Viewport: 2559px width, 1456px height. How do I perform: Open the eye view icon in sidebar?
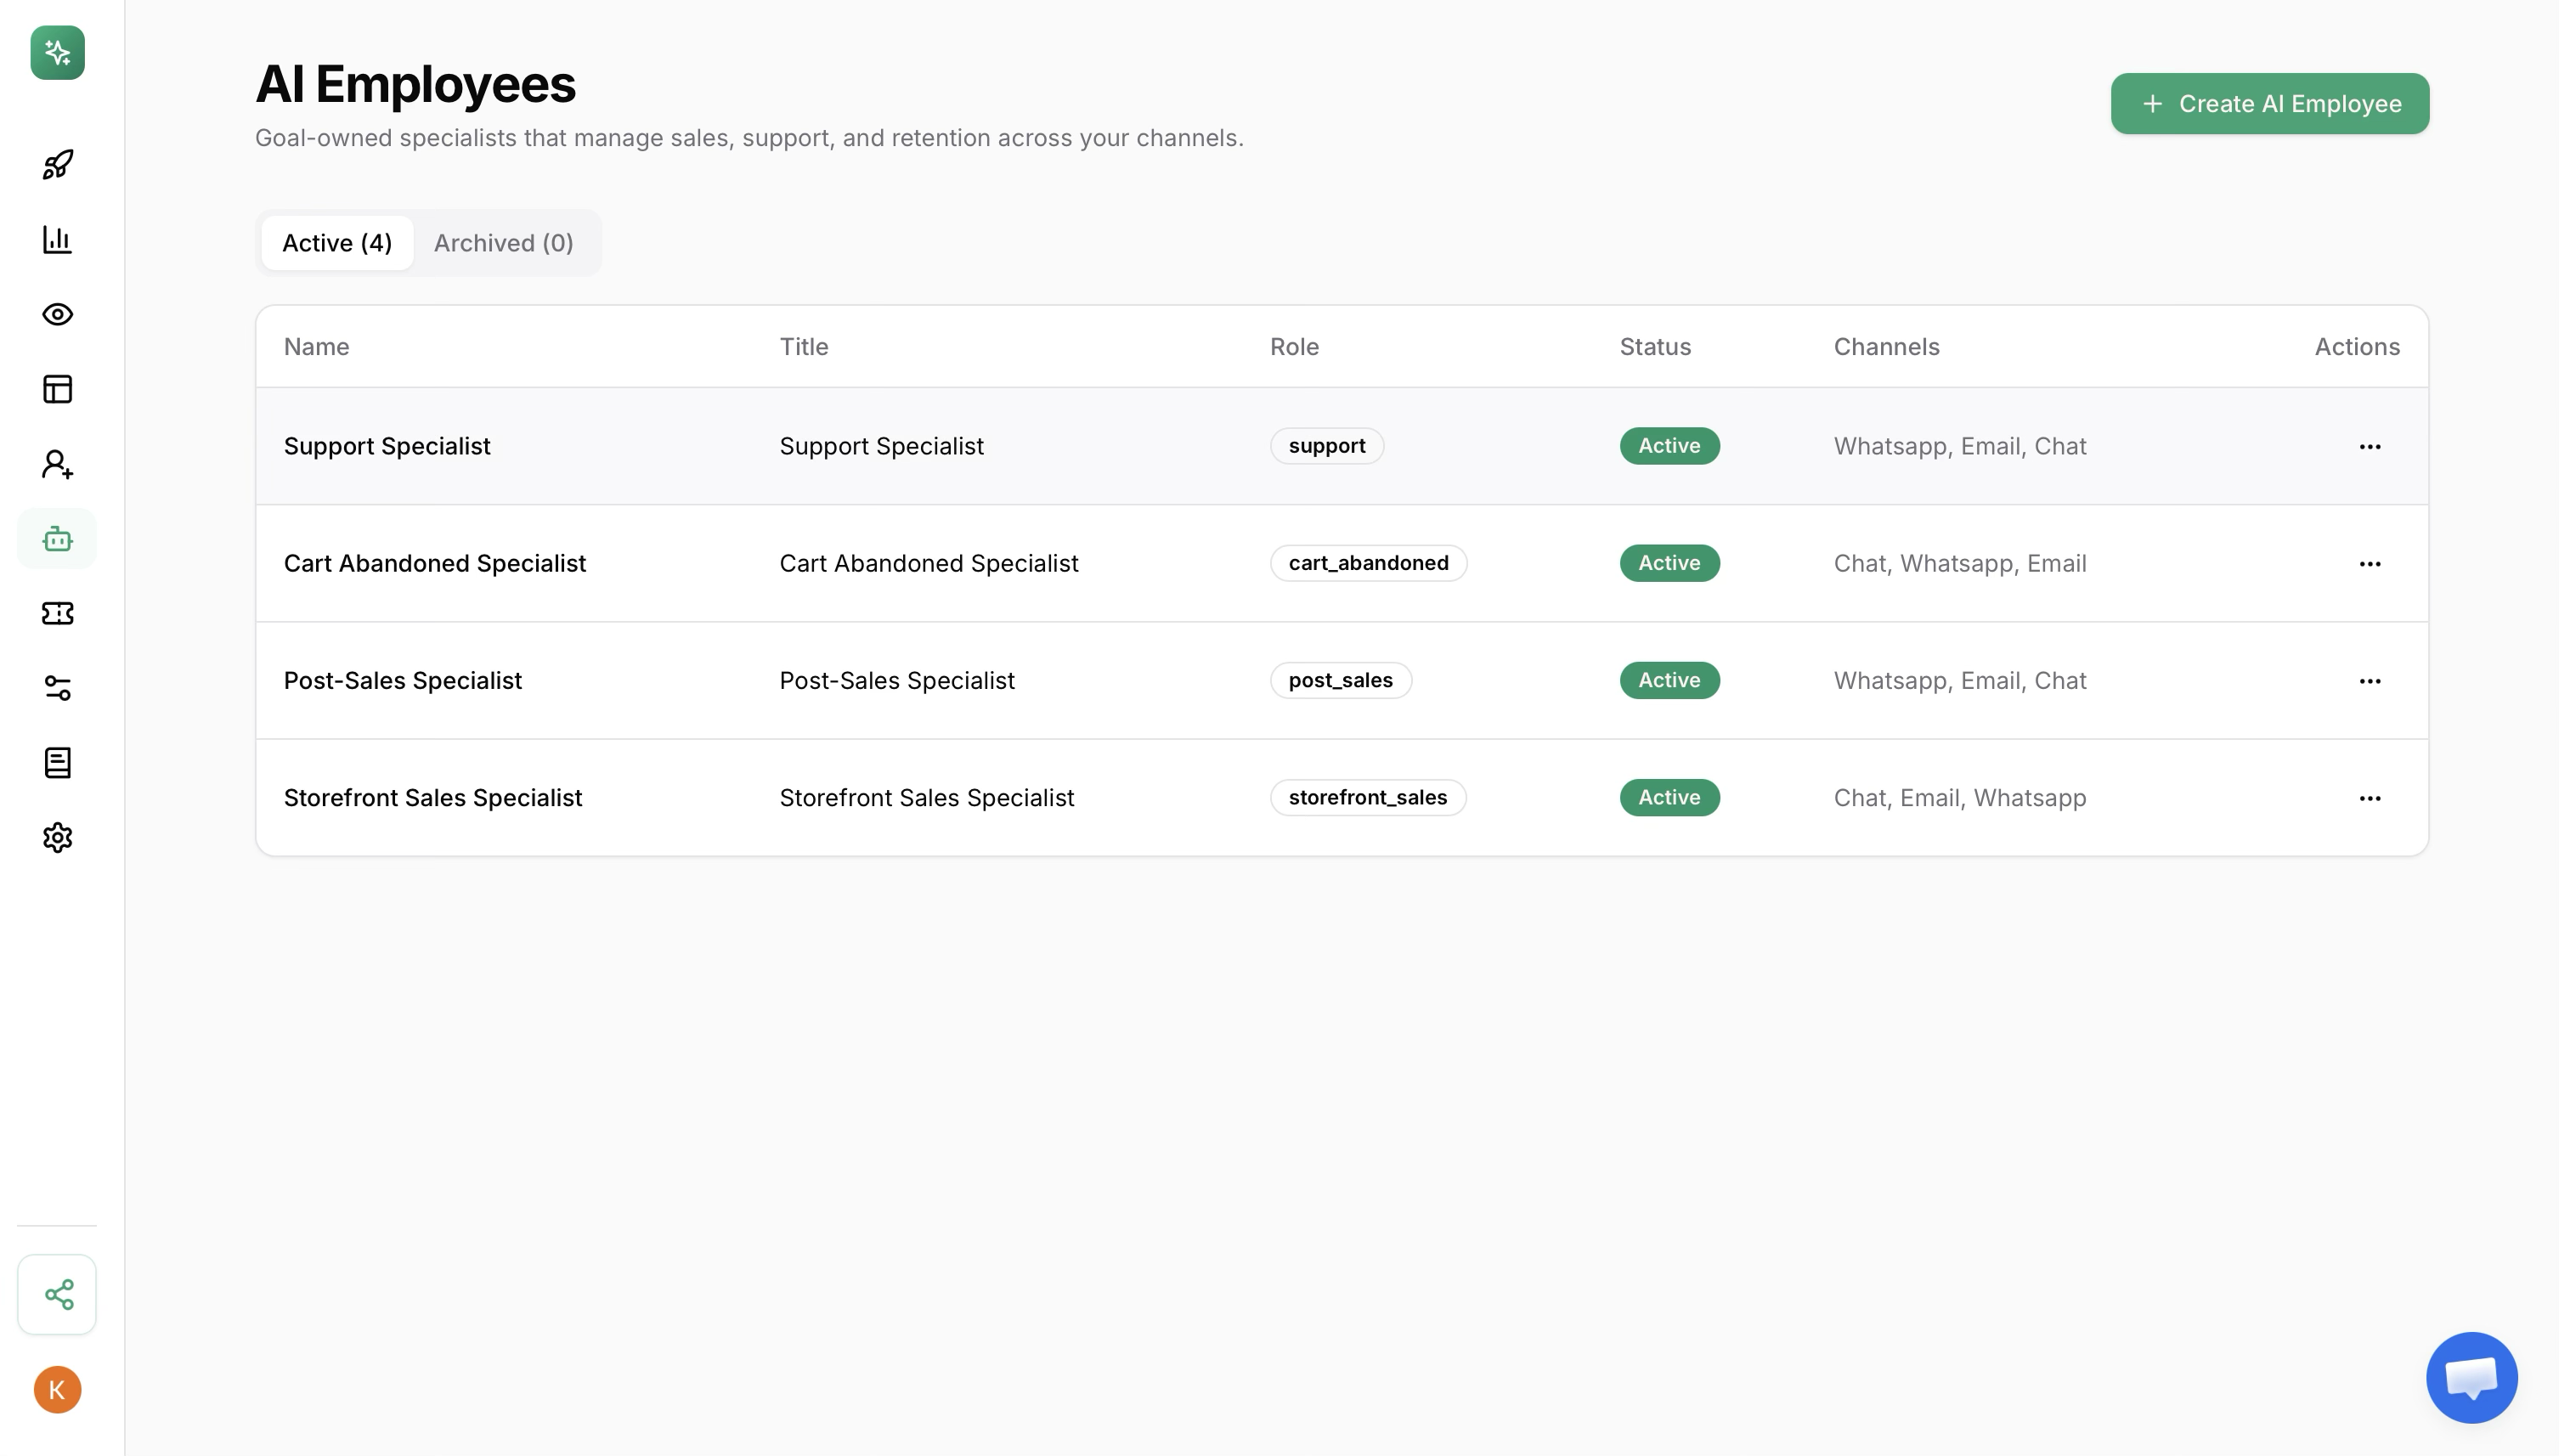pyautogui.click(x=57, y=314)
